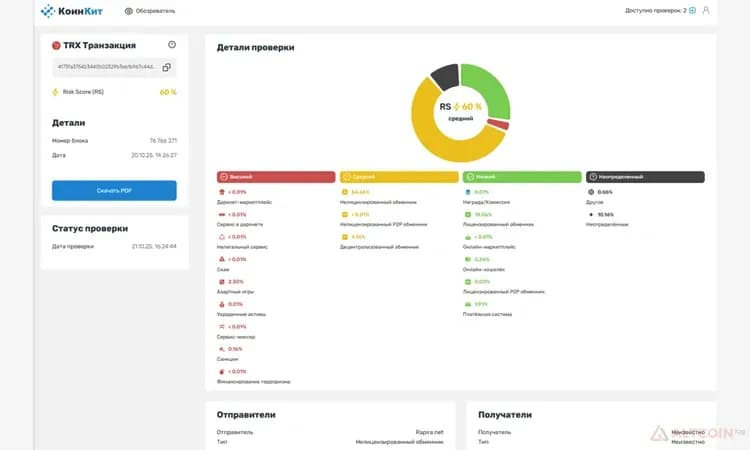Image resolution: width=750 pixels, height=450 pixels.
Task: Open the КоинКит logo home link
Action: (x=71, y=11)
